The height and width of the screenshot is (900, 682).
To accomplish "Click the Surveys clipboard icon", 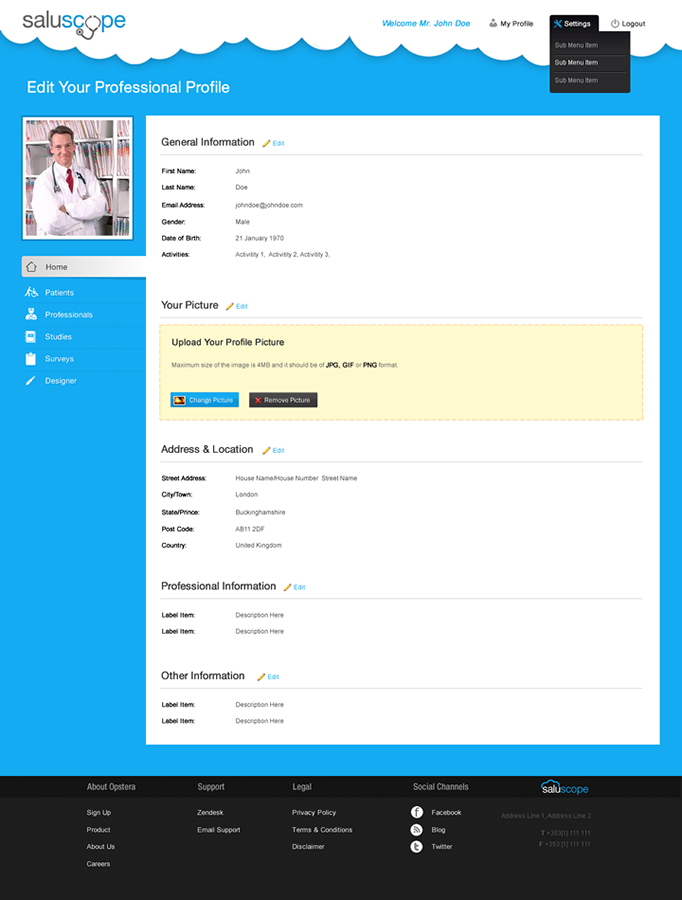I will 31,359.
